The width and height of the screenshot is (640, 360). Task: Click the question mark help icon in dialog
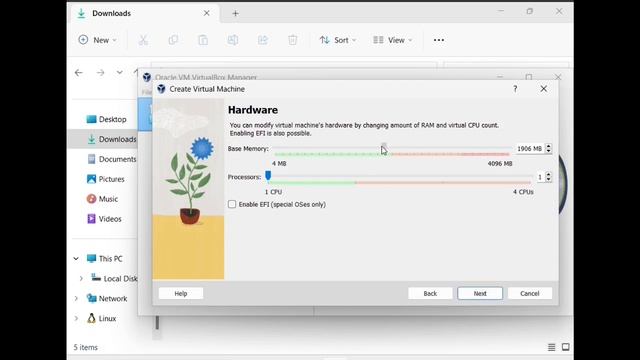click(x=515, y=89)
